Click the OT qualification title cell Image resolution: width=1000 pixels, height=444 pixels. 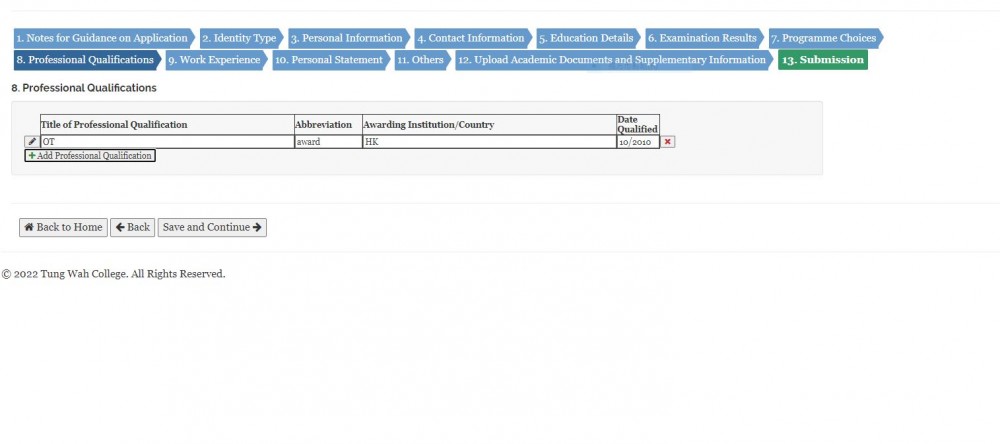click(166, 142)
